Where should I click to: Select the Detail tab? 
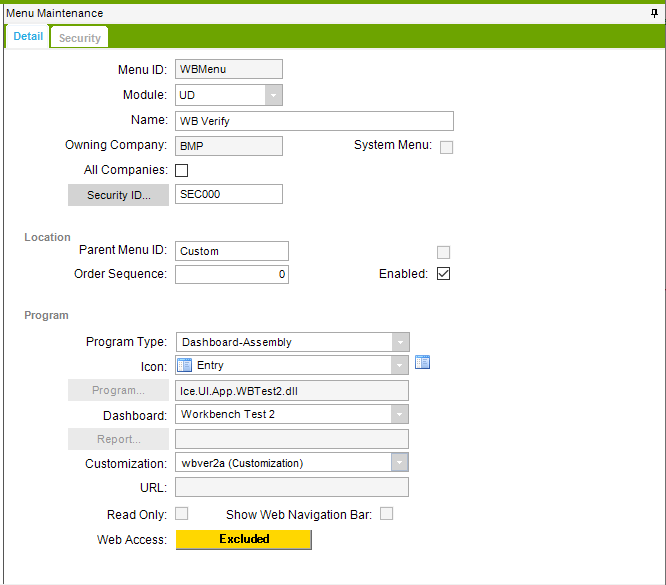click(28, 36)
